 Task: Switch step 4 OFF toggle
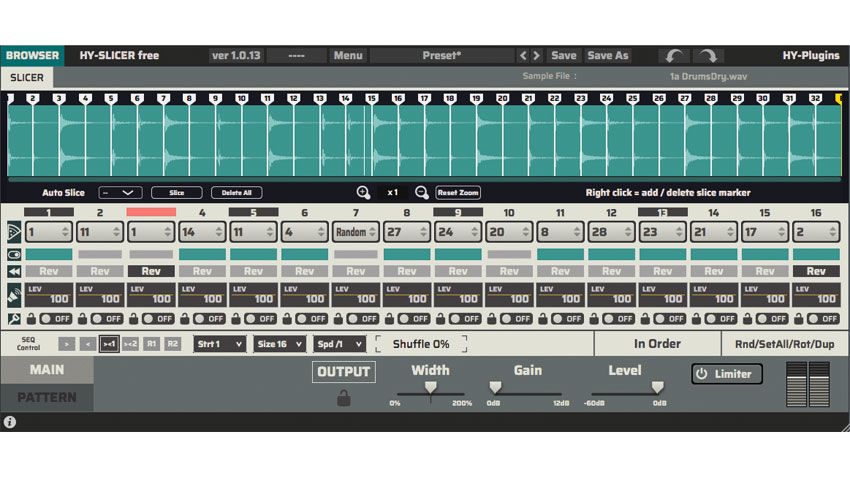click(x=210, y=319)
